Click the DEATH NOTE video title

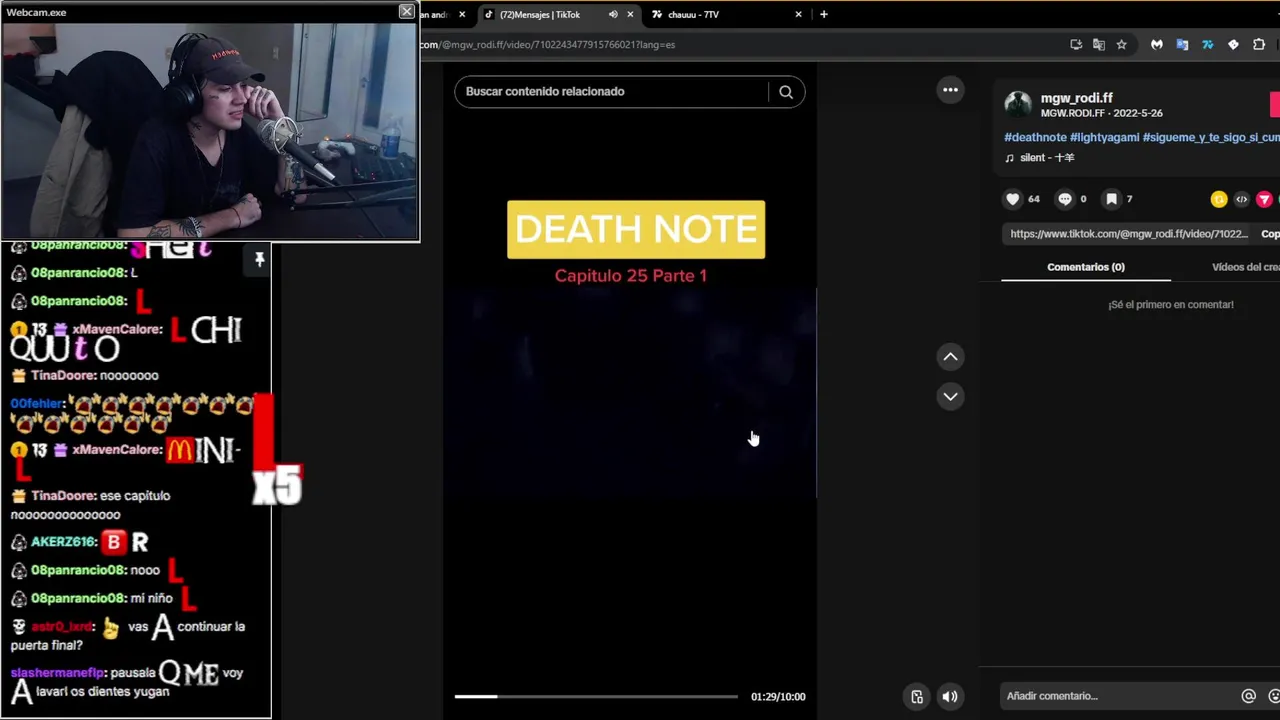coord(636,230)
